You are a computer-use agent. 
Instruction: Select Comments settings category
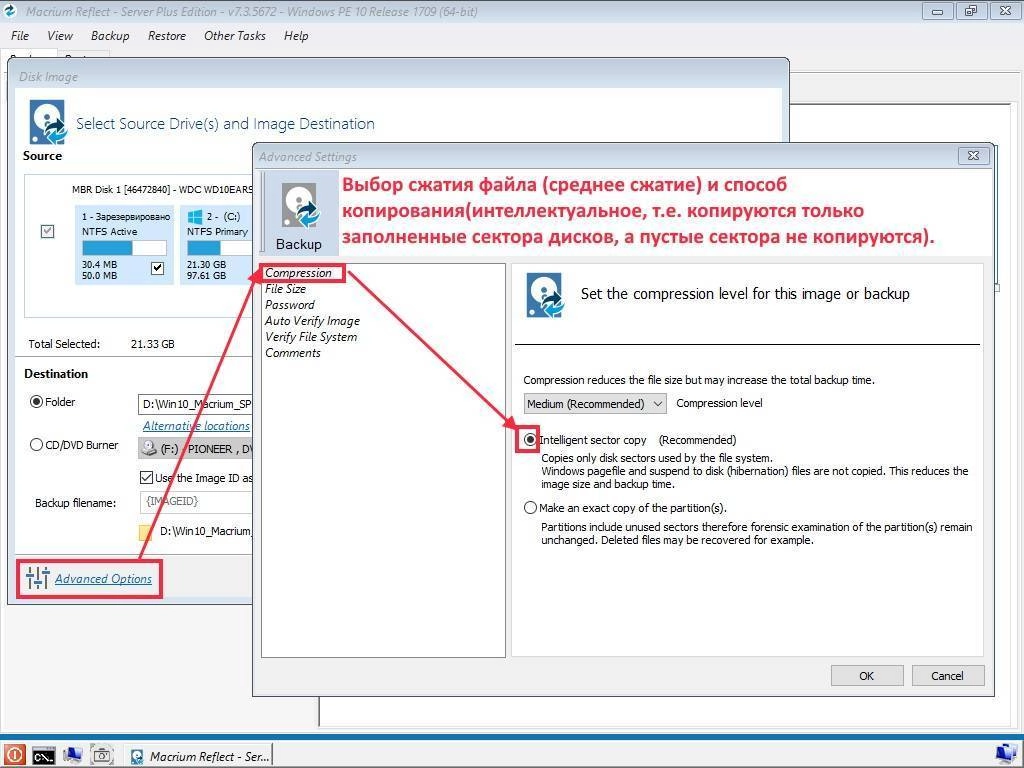(293, 353)
